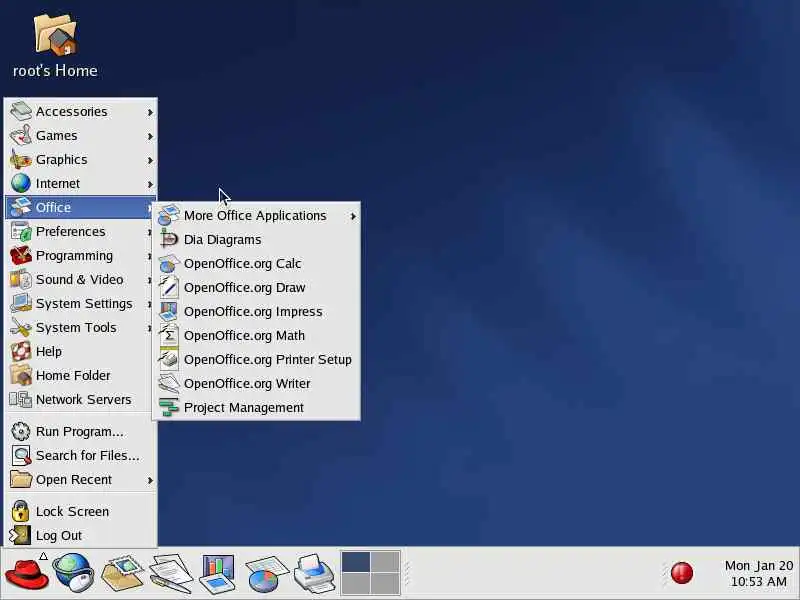Launch OpenOffice.org Calc
The height and width of the screenshot is (600, 800).
pos(257,263)
